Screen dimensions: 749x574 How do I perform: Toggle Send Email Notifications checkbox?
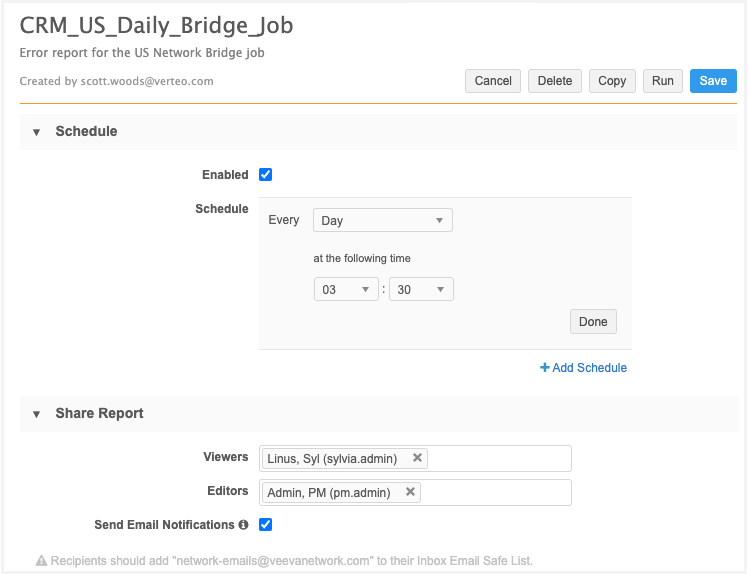coord(265,524)
